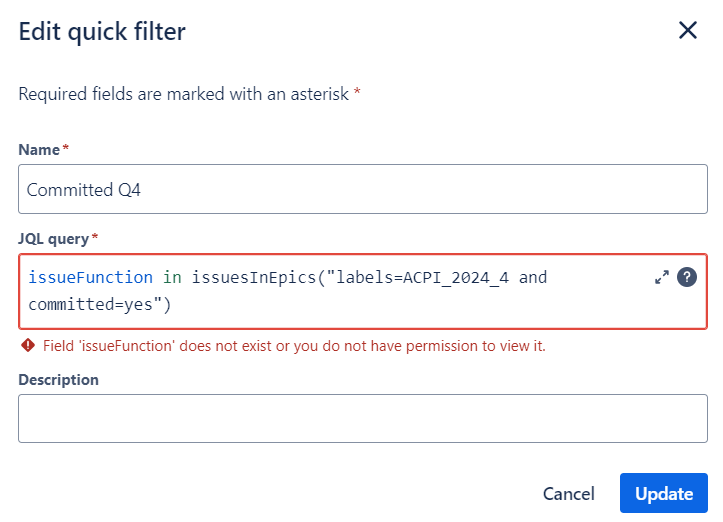Click the Description field label
This screenshot has height=522, width=723.
click(59, 380)
